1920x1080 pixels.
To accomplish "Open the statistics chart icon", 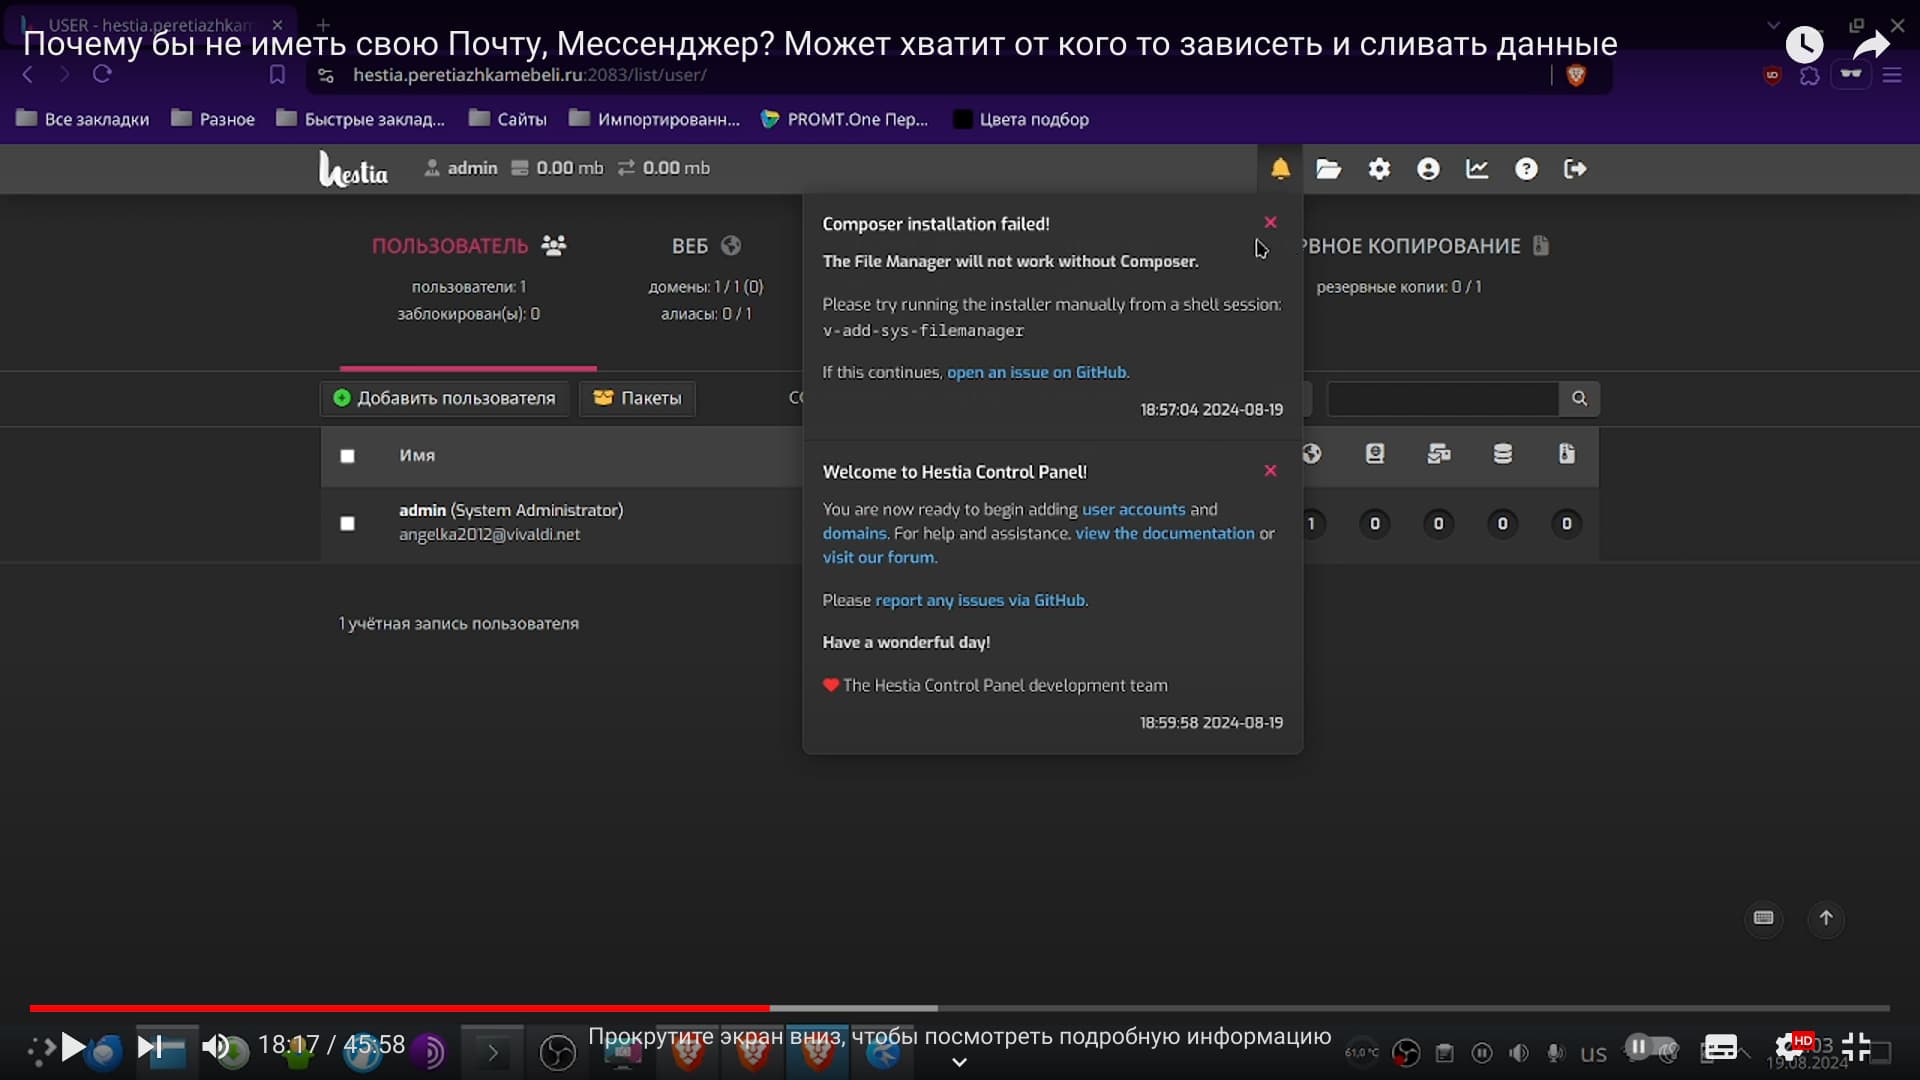I will (x=1477, y=169).
